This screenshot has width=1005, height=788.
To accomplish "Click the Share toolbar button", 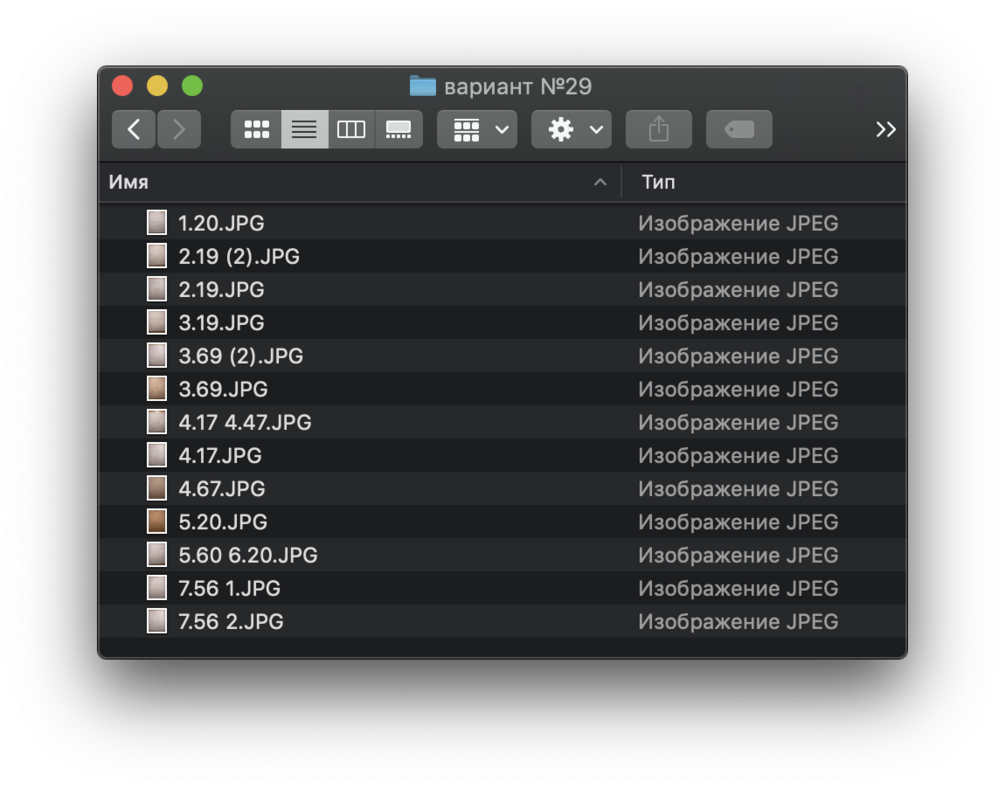I will pos(658,130).
